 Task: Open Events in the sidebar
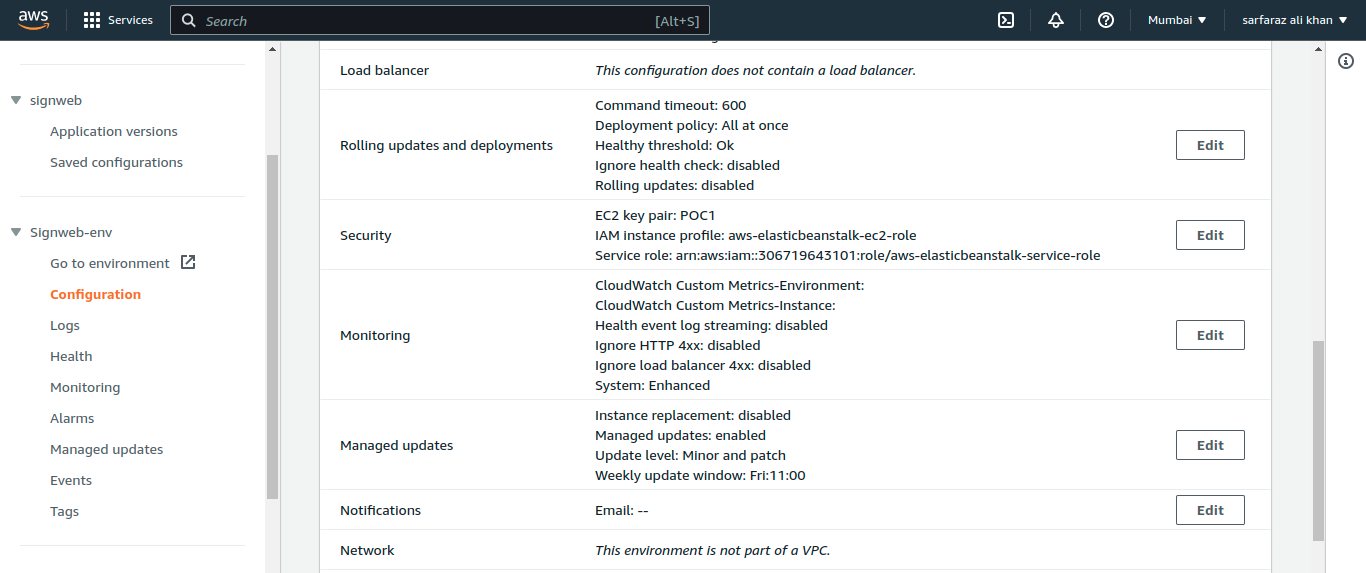pyautogui.click(x=71, y=480)
